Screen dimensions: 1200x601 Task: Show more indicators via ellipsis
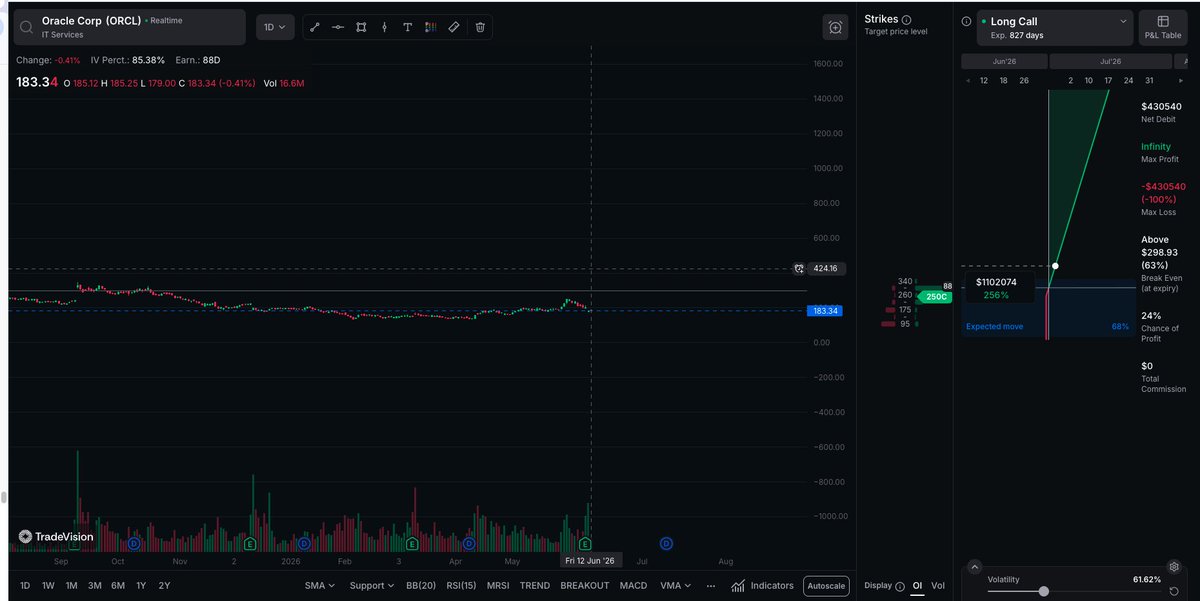click(x=711, y=586)
